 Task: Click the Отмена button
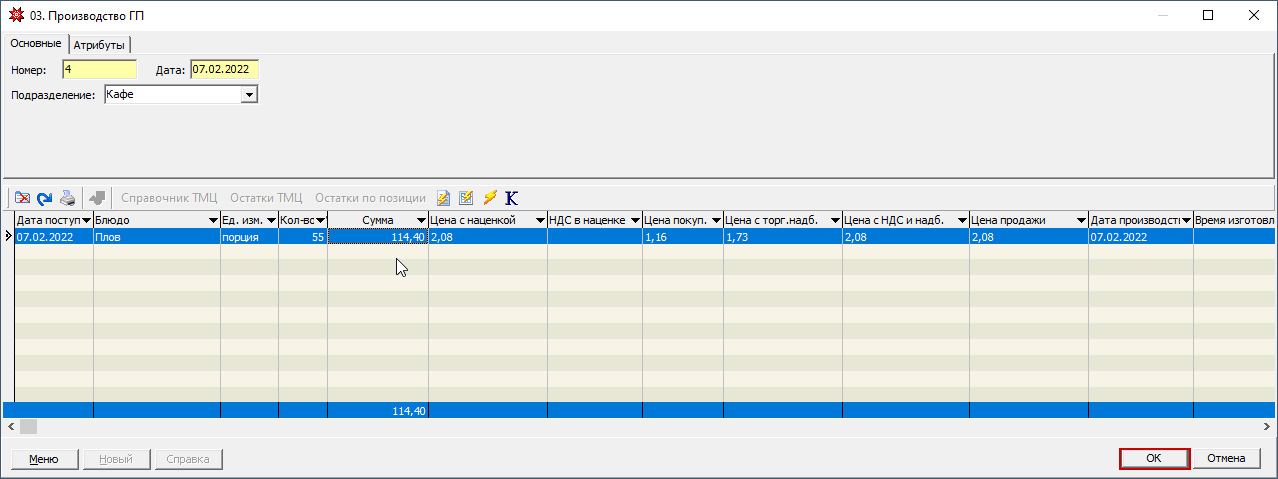pos(1226,458)
